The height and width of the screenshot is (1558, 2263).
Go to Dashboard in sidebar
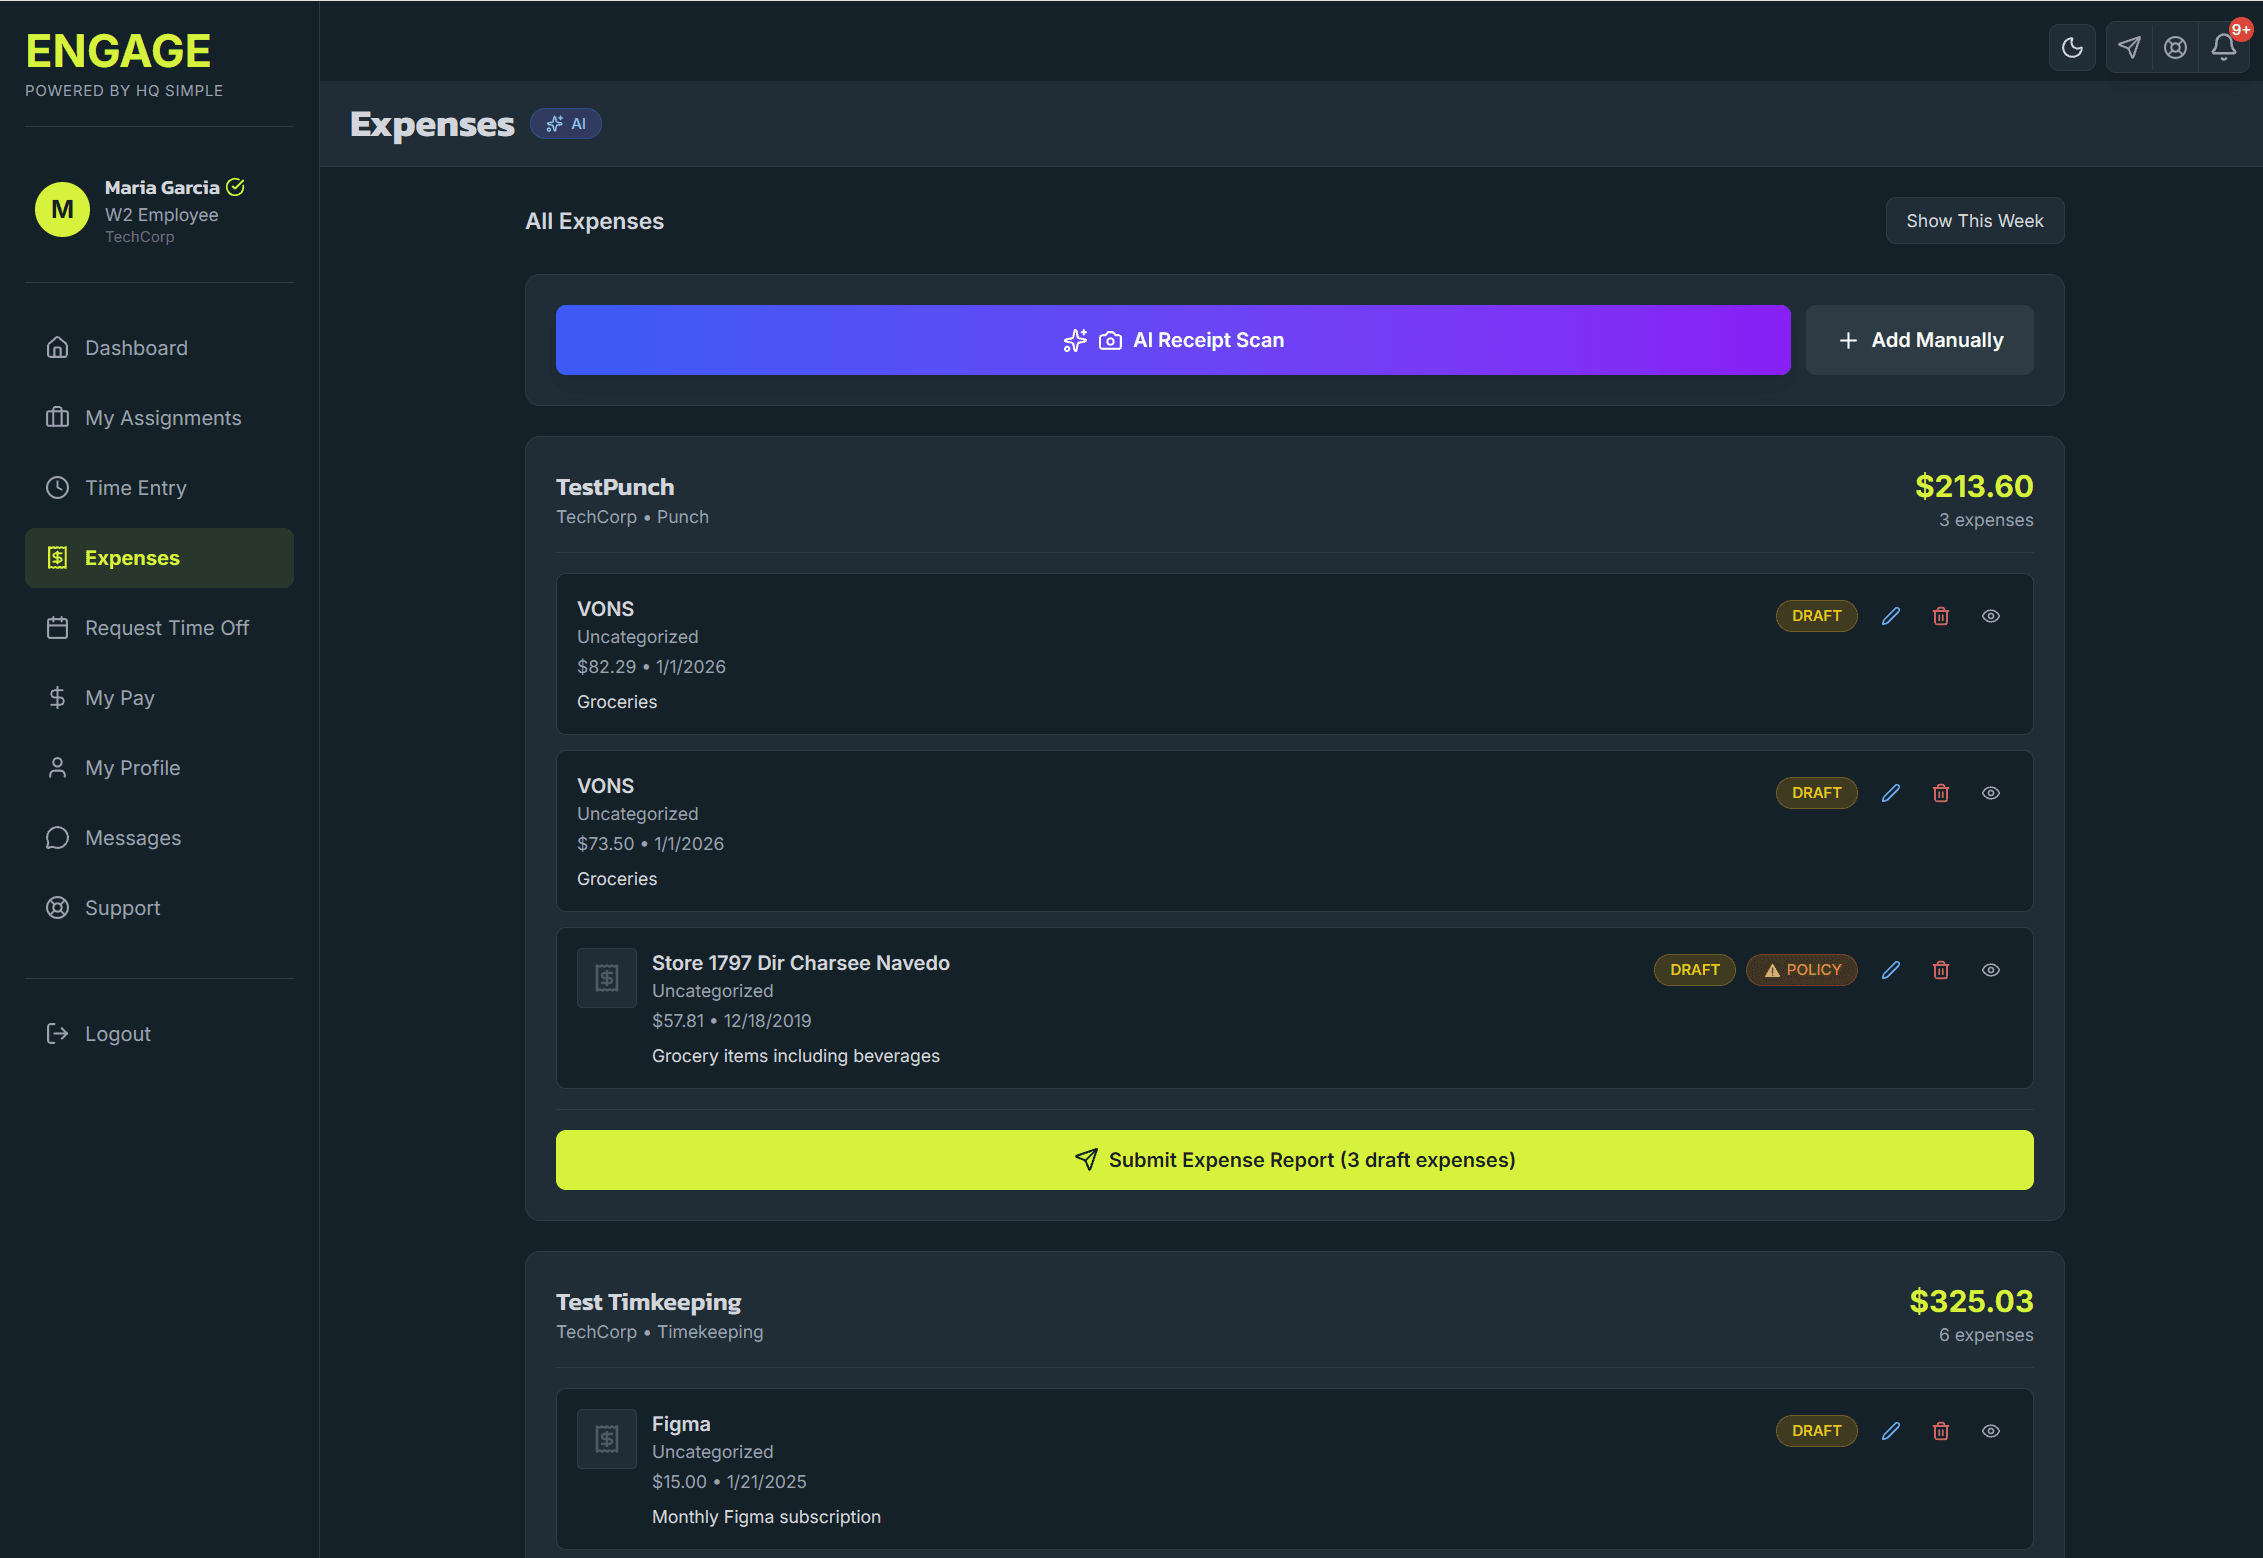(x=159, y=348)
